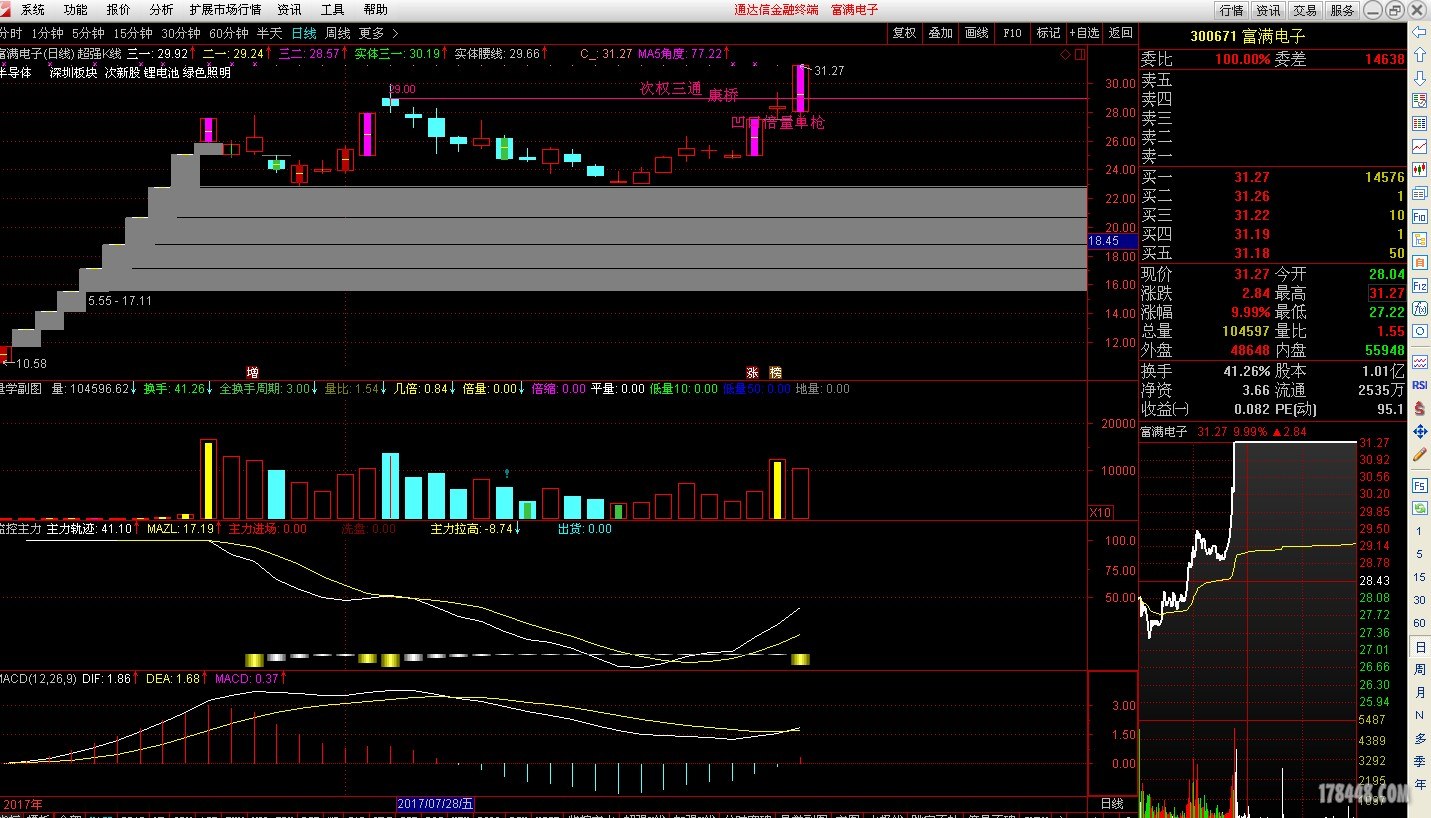Open the 工具 menu
The height and width of the screenshot is (818, 1431).
point(333,10)
